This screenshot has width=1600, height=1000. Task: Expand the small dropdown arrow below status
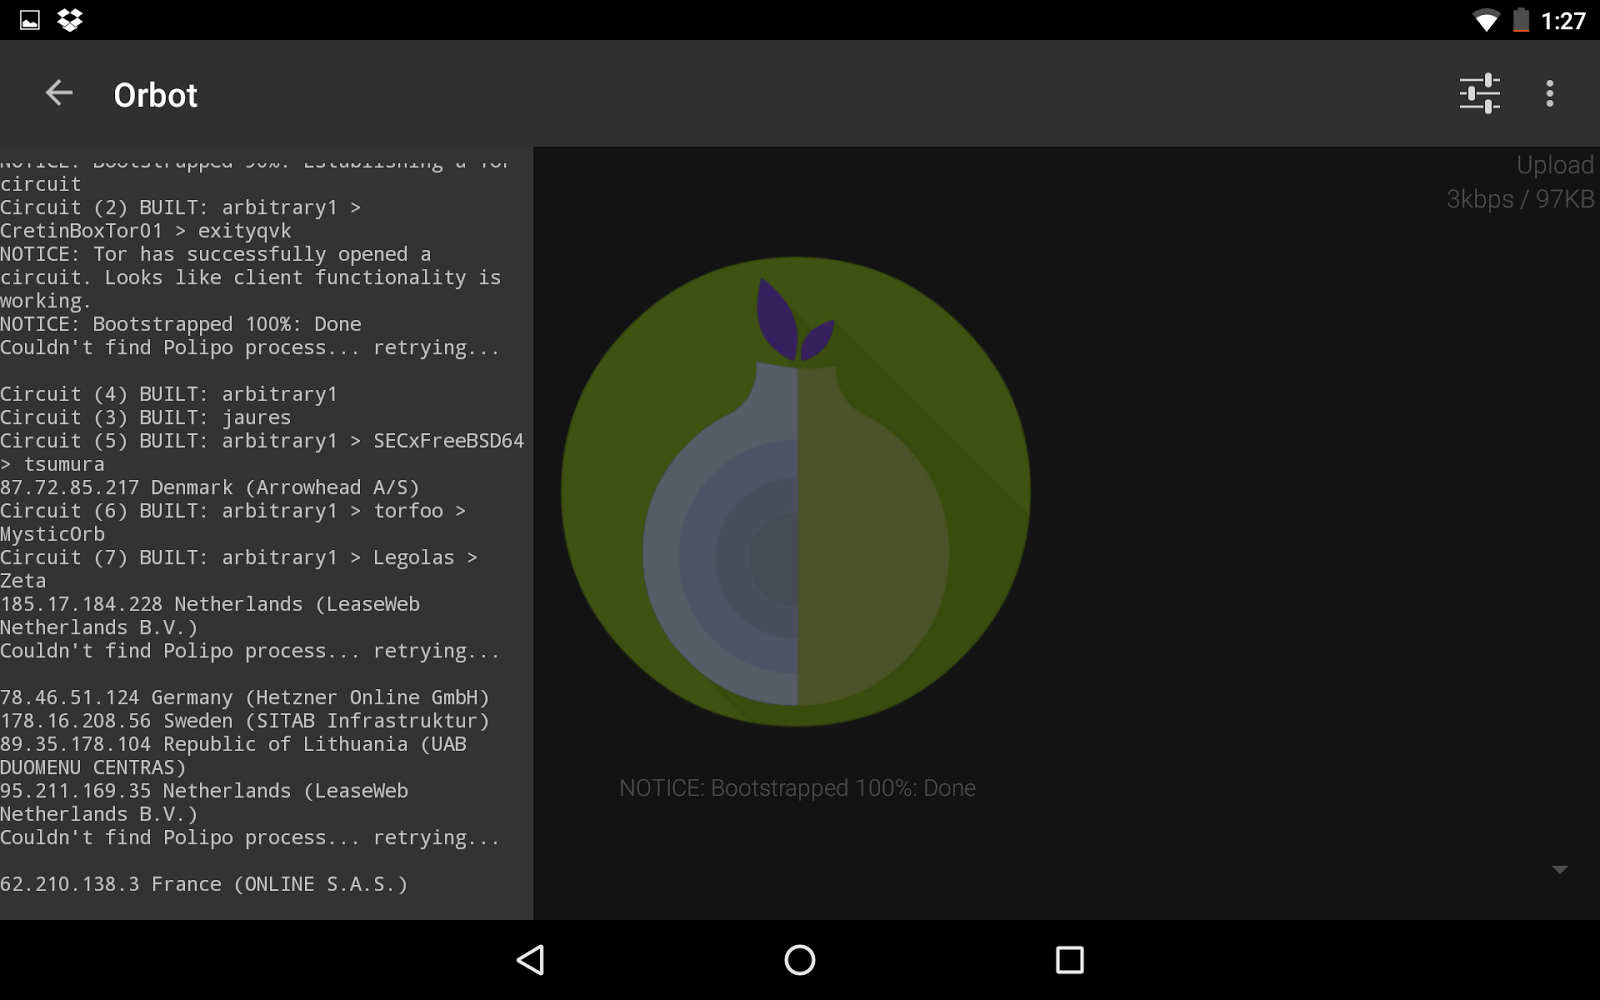point(1560,870)
